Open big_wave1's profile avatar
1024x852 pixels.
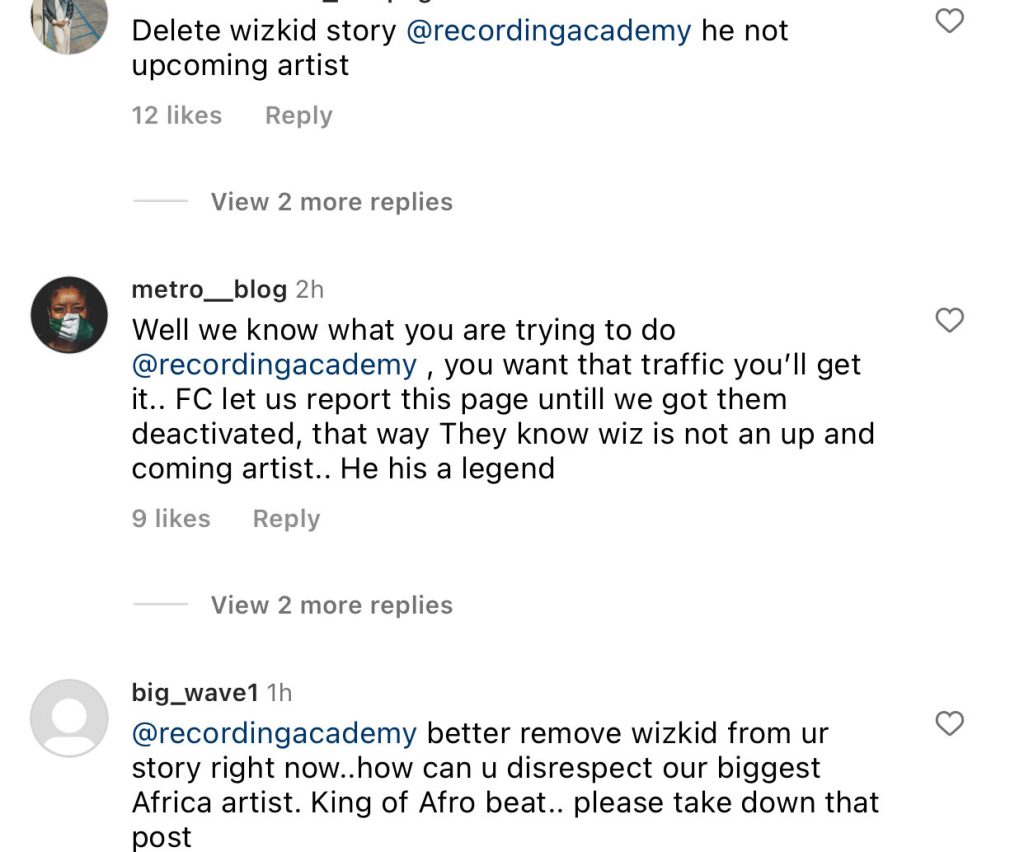pyautogui.click(x=69, y=716)
